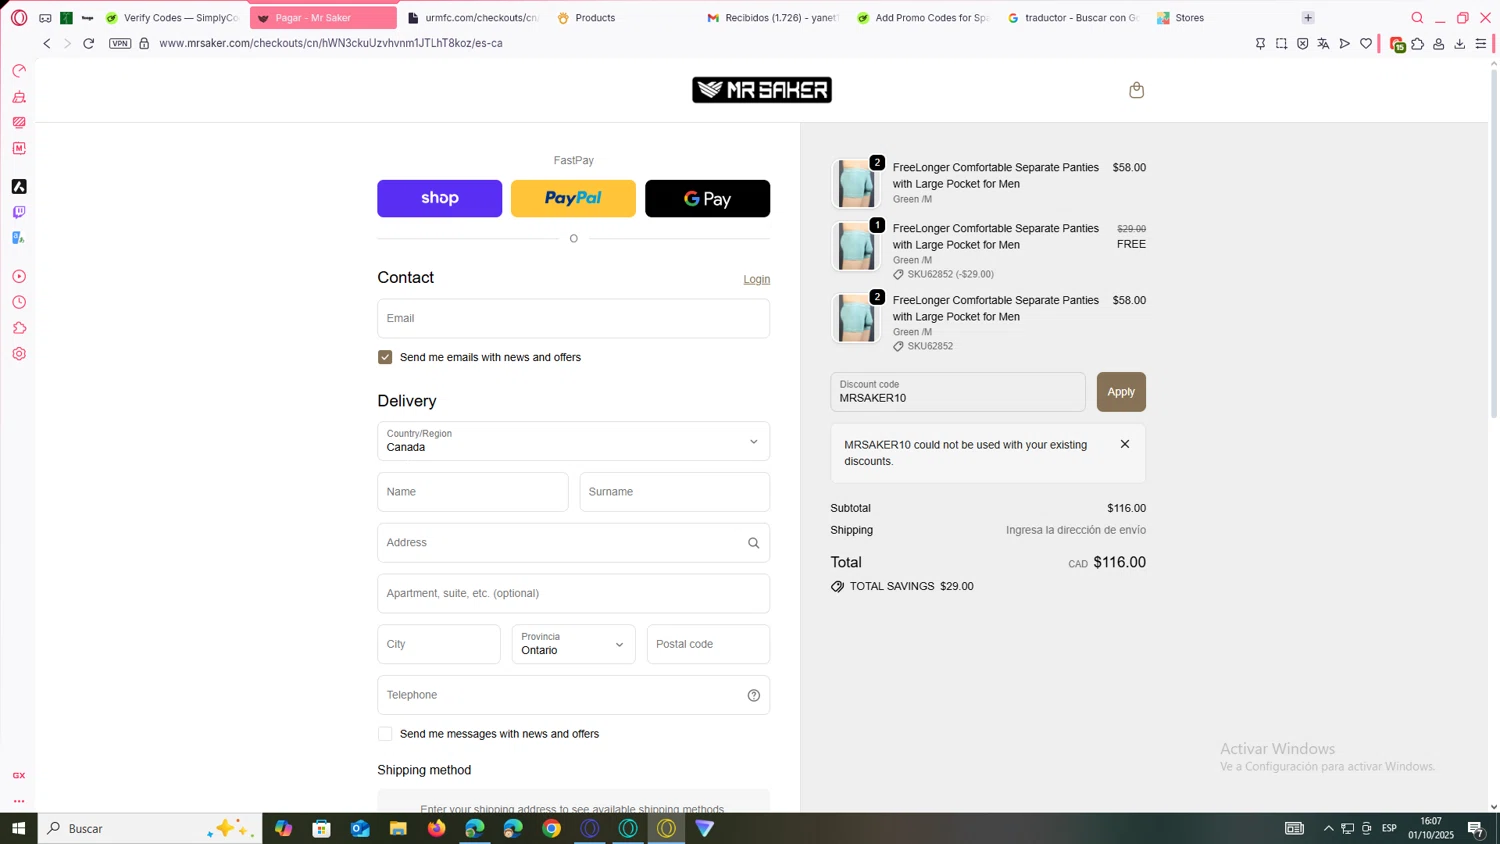Click the Email input field
Image resolution: width=1500 pixels, height=844 pixels.
pos(573,318)
